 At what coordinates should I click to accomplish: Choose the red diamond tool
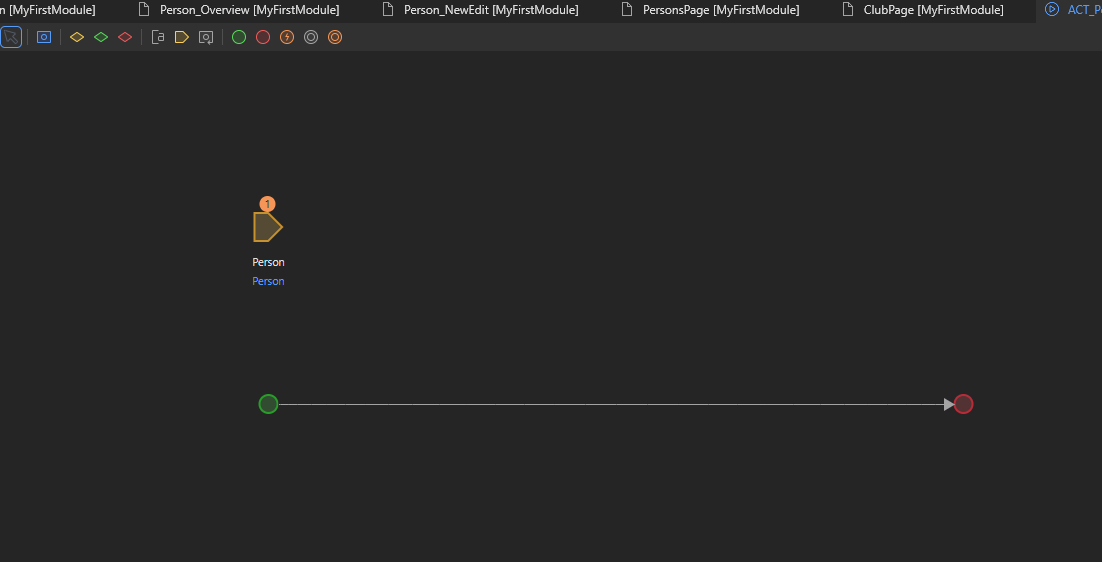pos(125,37)
